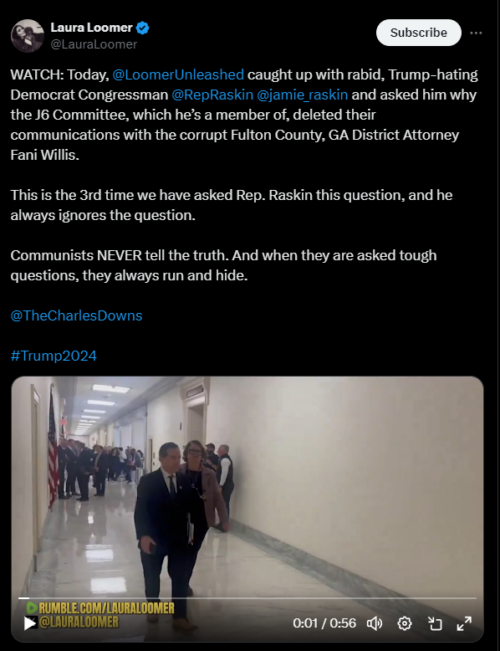Click the Subscribe button
Viewport: 500px width, 651px height.
pos(419,32)
